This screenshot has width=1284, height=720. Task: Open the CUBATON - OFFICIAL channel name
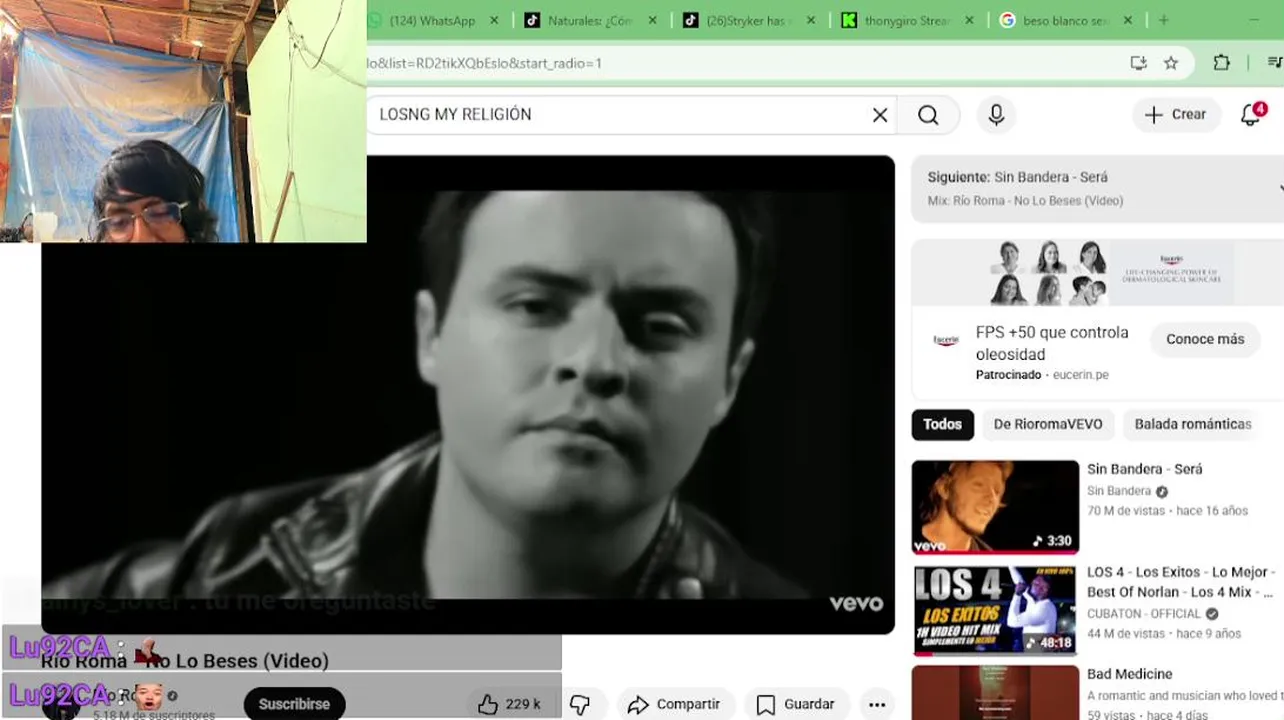[1144, 614]
